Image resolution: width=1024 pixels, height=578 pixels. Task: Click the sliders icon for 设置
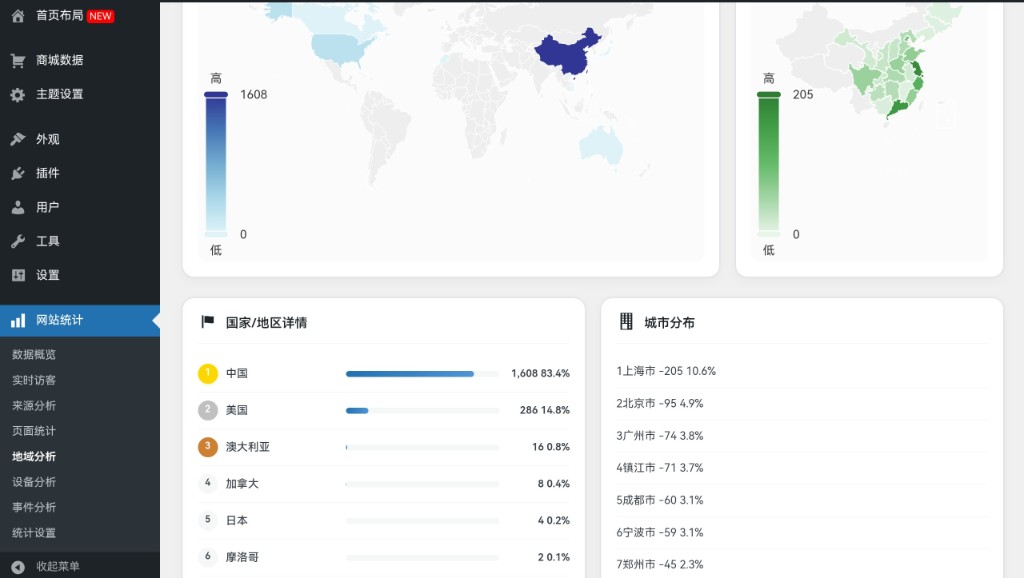point(18,275)
